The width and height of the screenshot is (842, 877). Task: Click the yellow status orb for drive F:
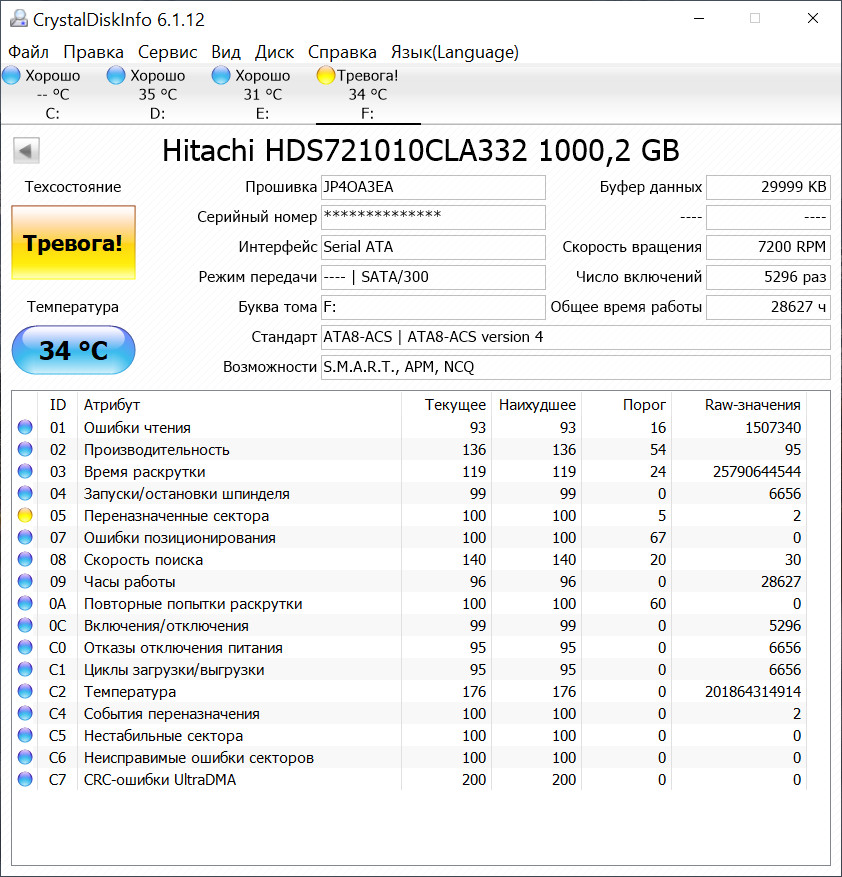(x=326, y=75)
